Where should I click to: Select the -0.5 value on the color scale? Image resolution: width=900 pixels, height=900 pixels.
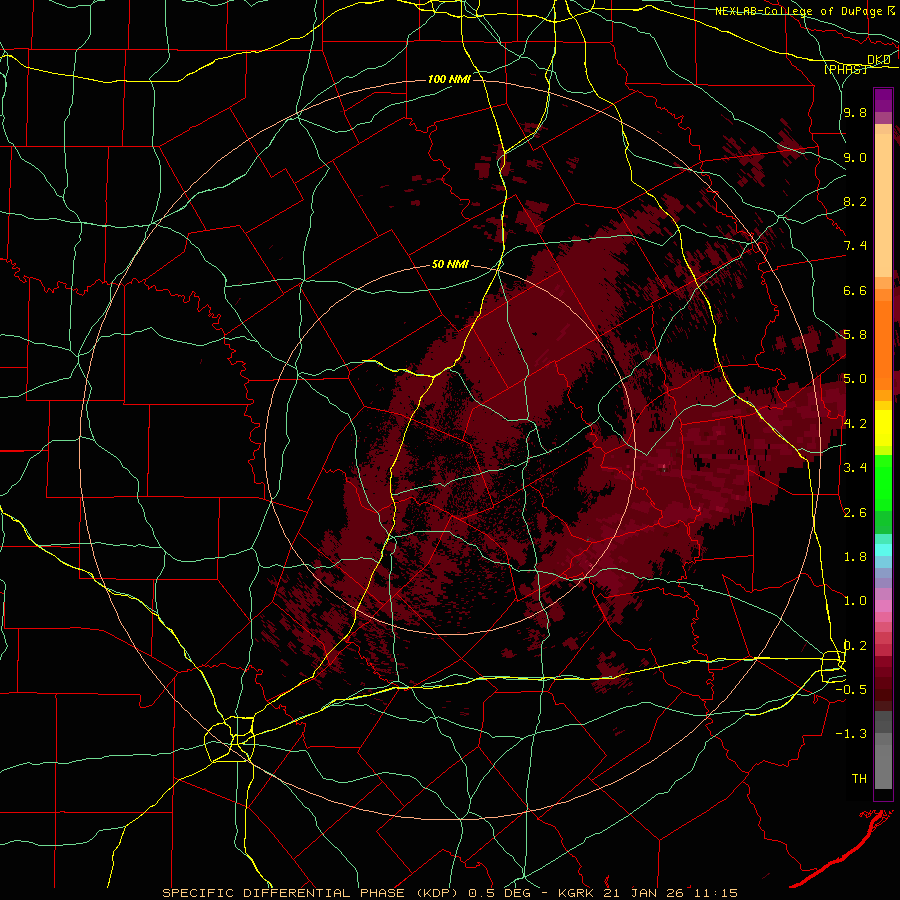click(x=851, y=690)
